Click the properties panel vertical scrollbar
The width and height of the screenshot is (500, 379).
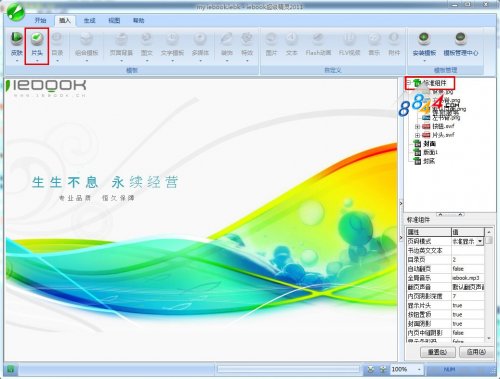click(x=489, y=285)
